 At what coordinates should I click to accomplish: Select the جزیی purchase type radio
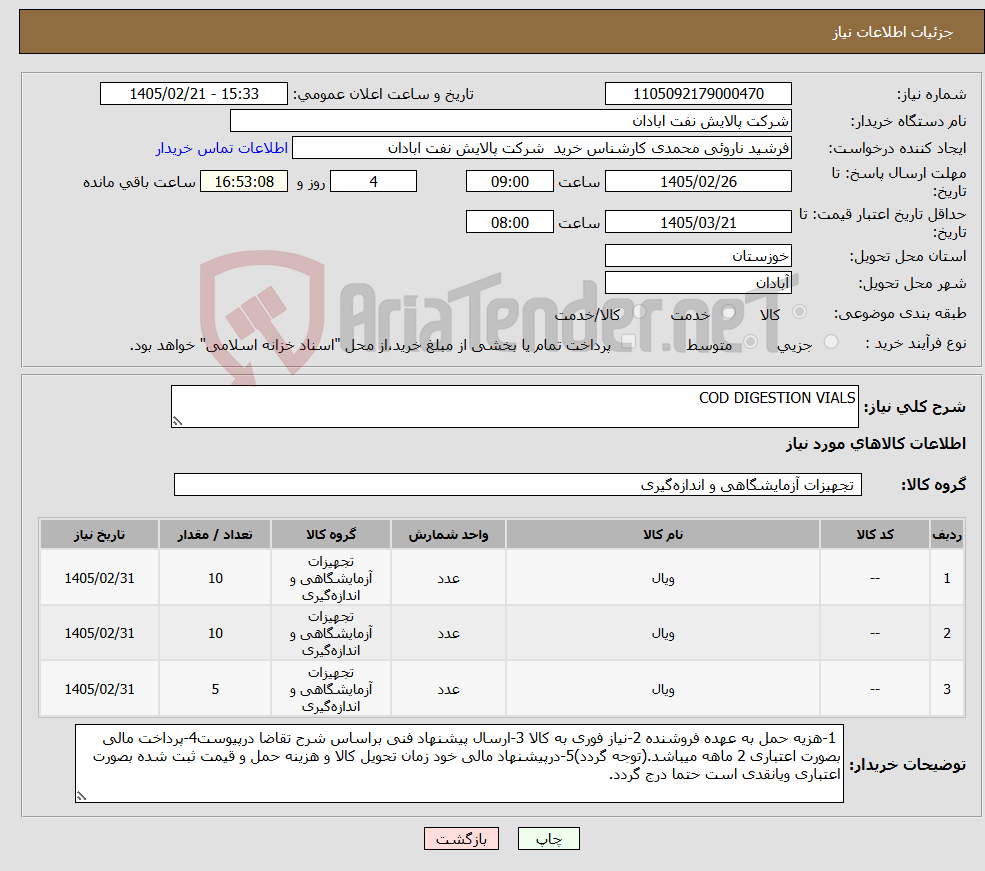(x=830, y=342)
